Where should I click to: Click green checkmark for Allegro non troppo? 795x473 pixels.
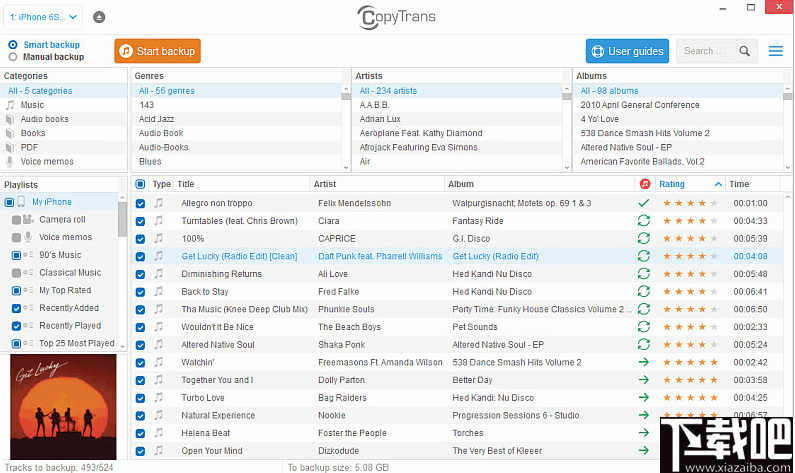644,203
